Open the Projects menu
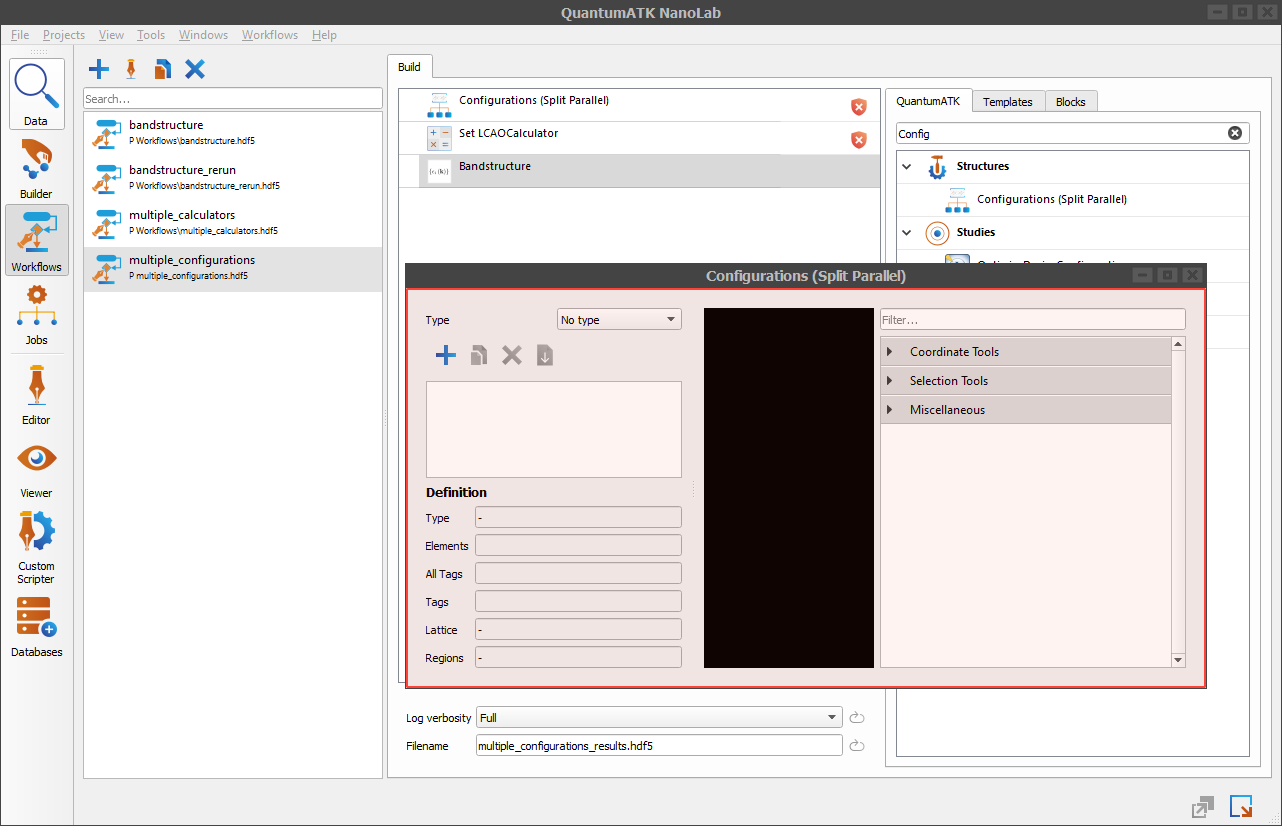The width and height of the screenshot is (1282, 826). (64, 35)
